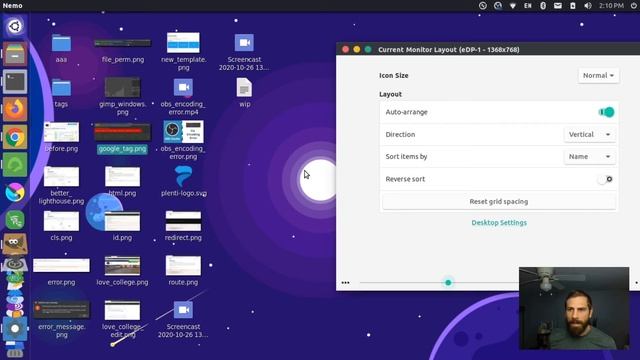
Task: Select route.png file icon
Action: 183,265
